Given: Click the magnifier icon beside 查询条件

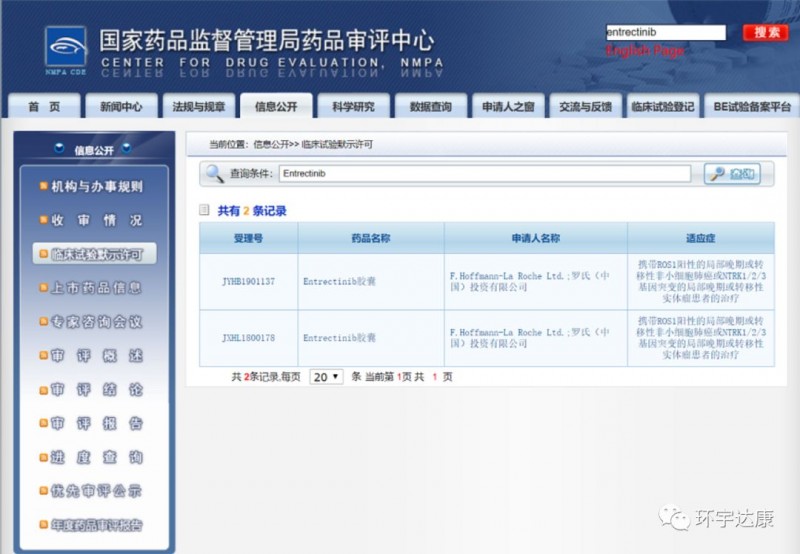Looking at the screenshot, I should click(x=214, y=173).
